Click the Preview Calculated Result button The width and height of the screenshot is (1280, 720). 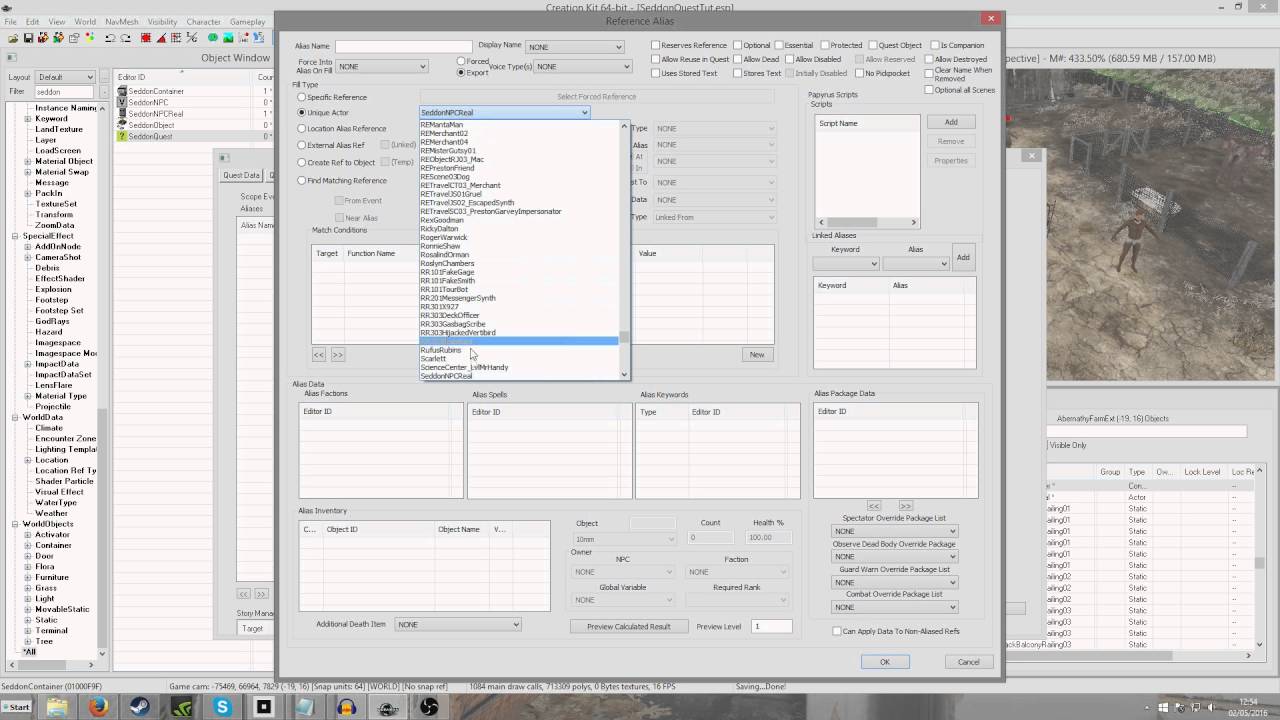pos(629,626)
